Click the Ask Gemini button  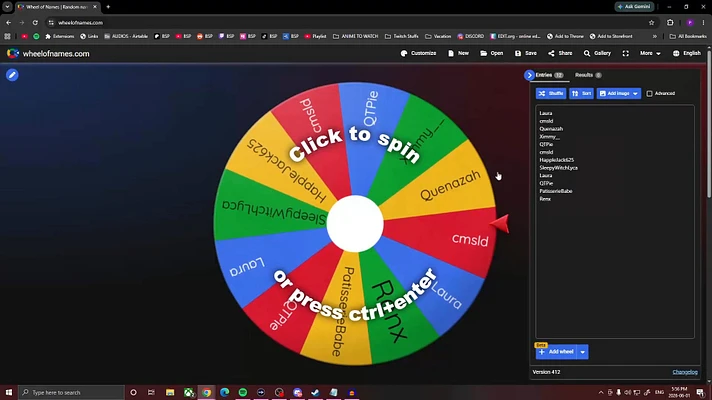point(634,7)
